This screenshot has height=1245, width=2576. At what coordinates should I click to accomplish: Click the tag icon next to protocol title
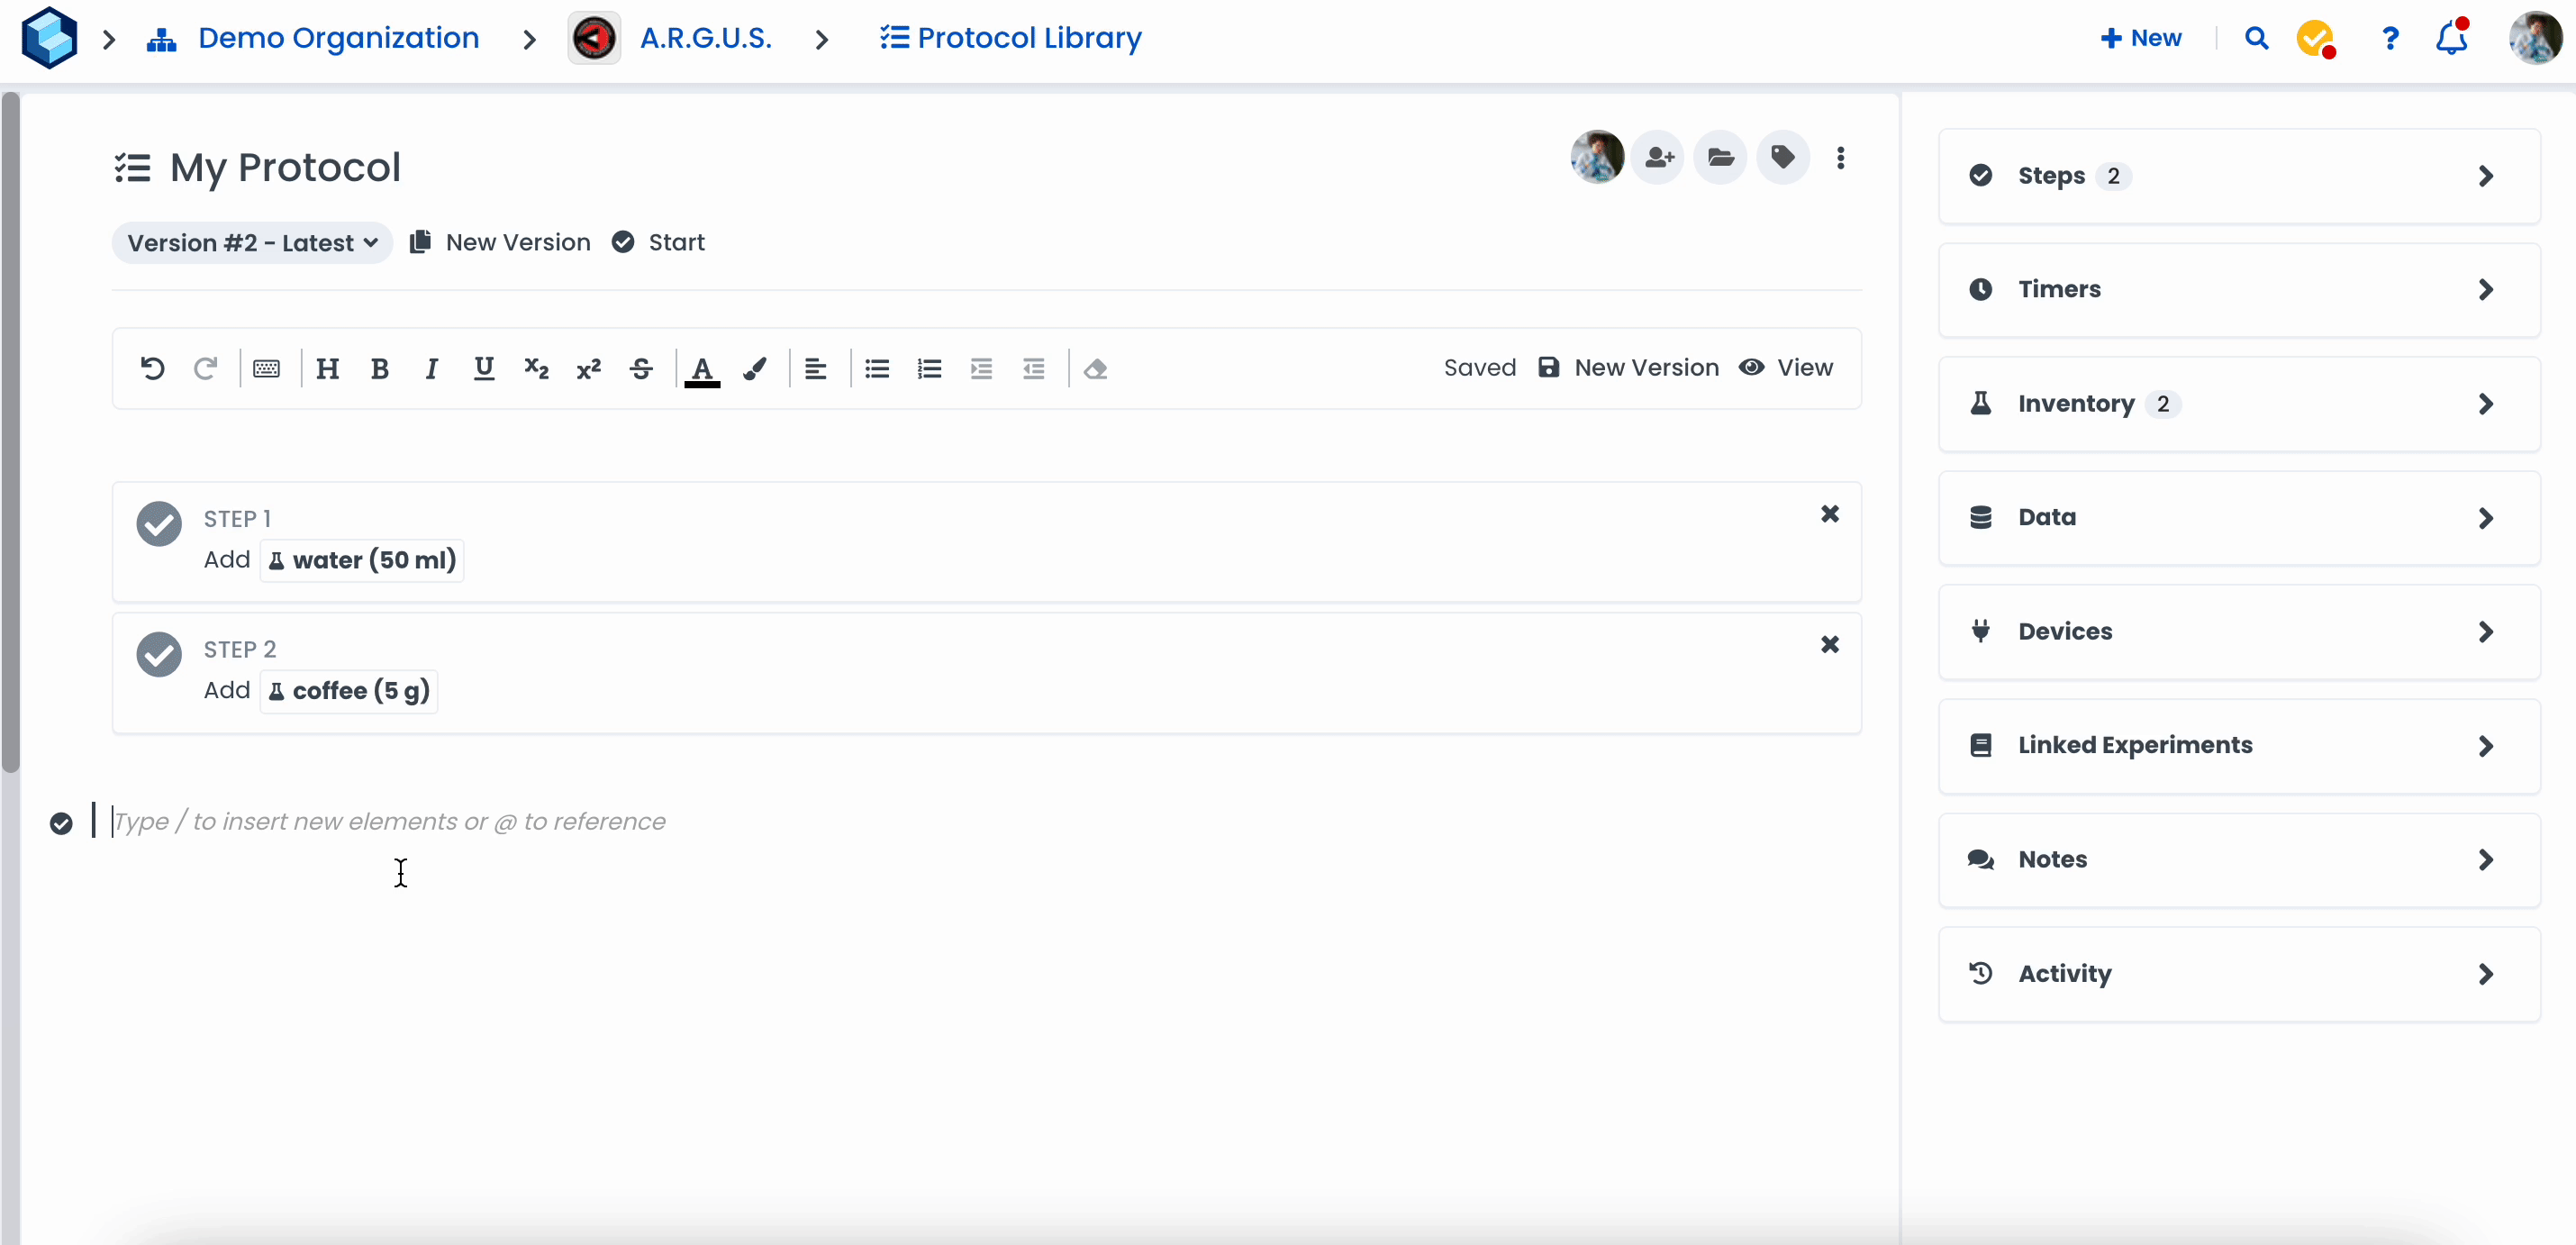tap(1782, 158)
